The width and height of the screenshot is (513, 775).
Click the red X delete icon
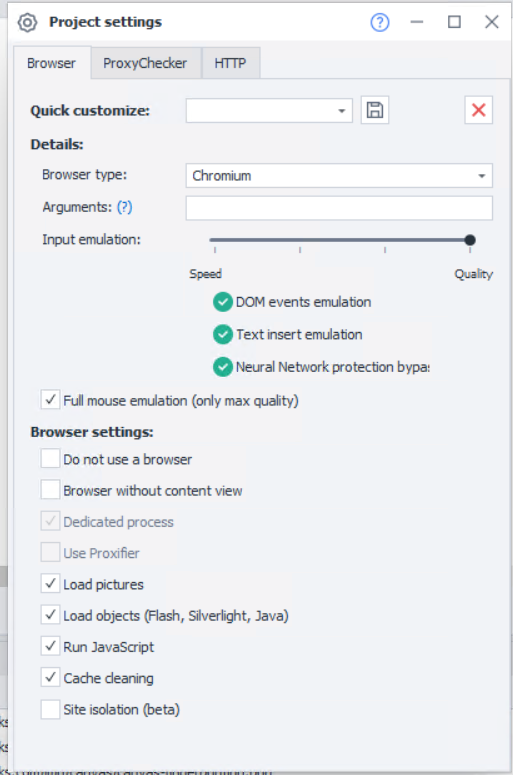click(x=478, y=110)
